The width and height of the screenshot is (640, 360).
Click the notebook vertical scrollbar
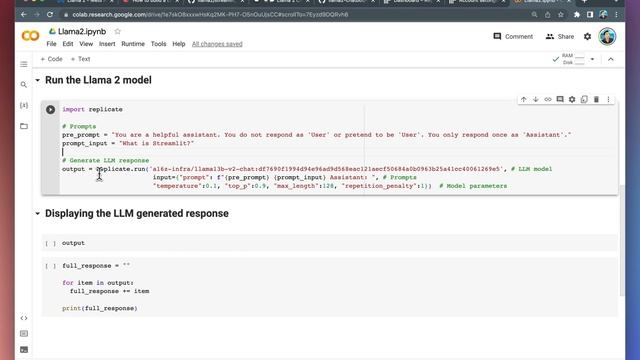[622, 241]
